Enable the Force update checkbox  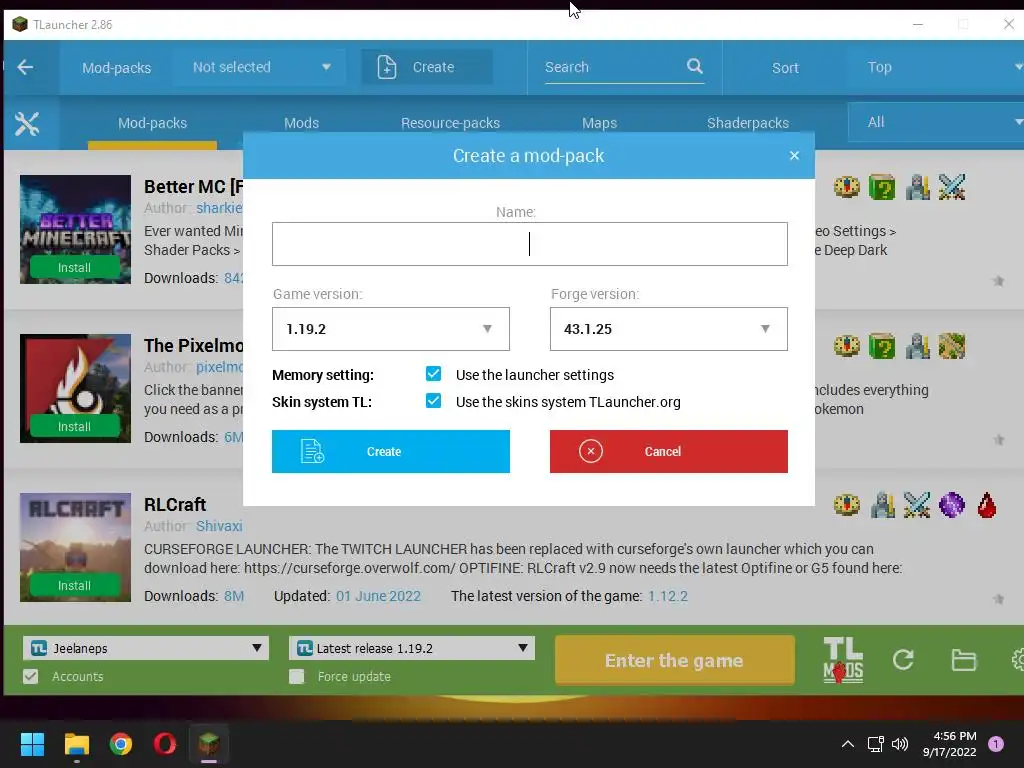296,677
